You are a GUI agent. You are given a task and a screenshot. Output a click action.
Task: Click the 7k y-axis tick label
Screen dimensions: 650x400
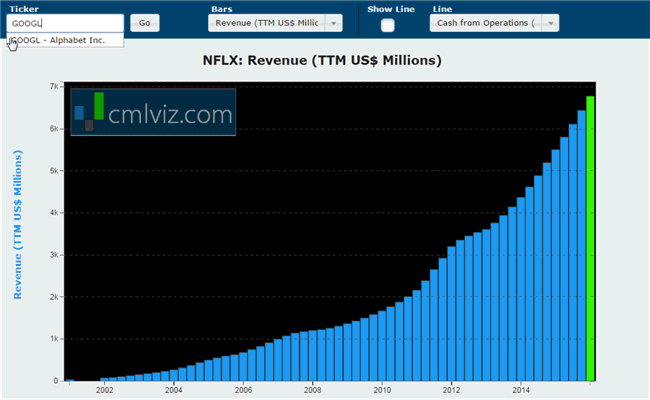click(x=54, y=86)
